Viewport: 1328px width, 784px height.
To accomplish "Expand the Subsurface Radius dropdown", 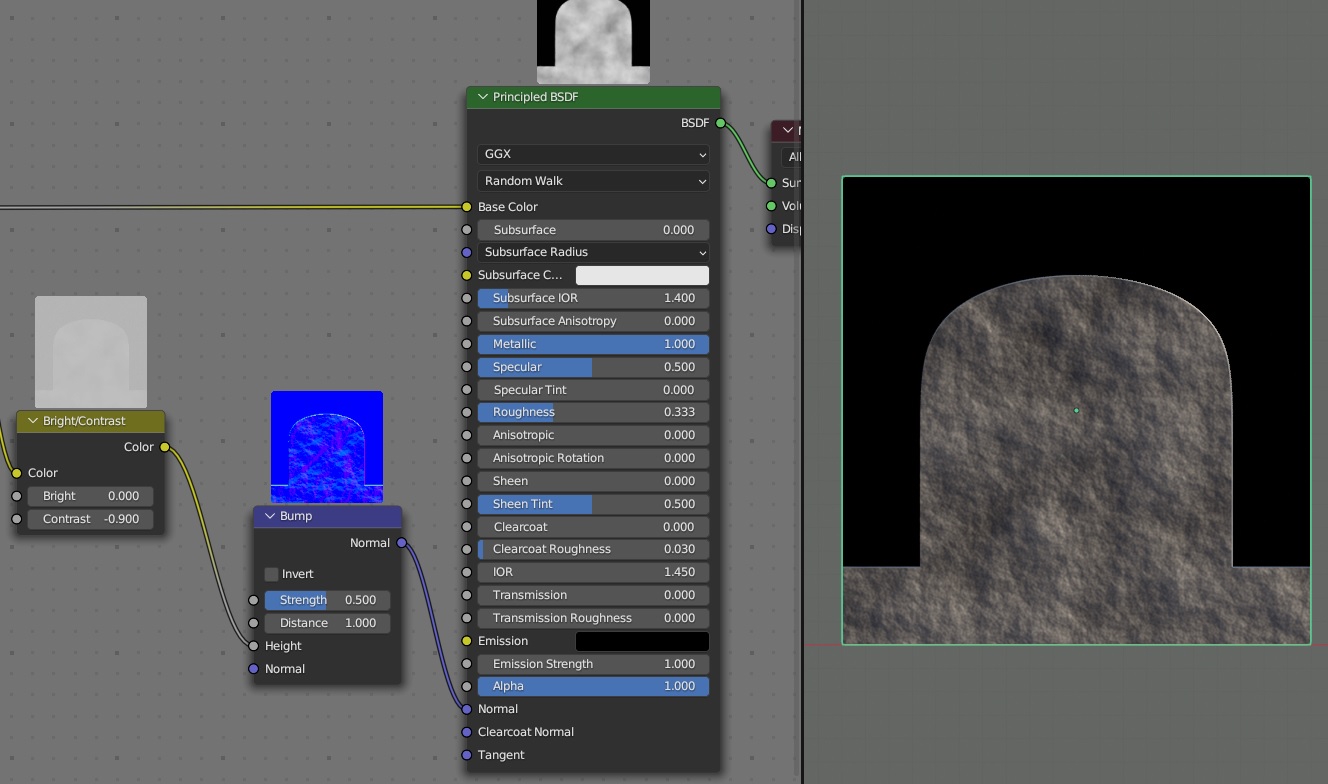I will coord(593,252).
